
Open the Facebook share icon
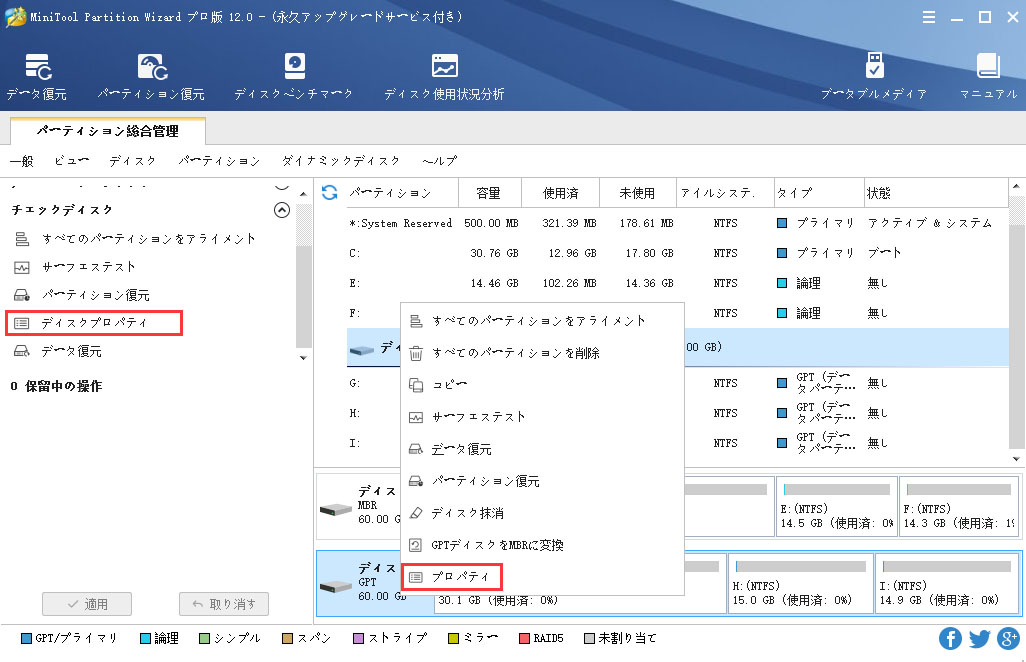click(951, 639)
